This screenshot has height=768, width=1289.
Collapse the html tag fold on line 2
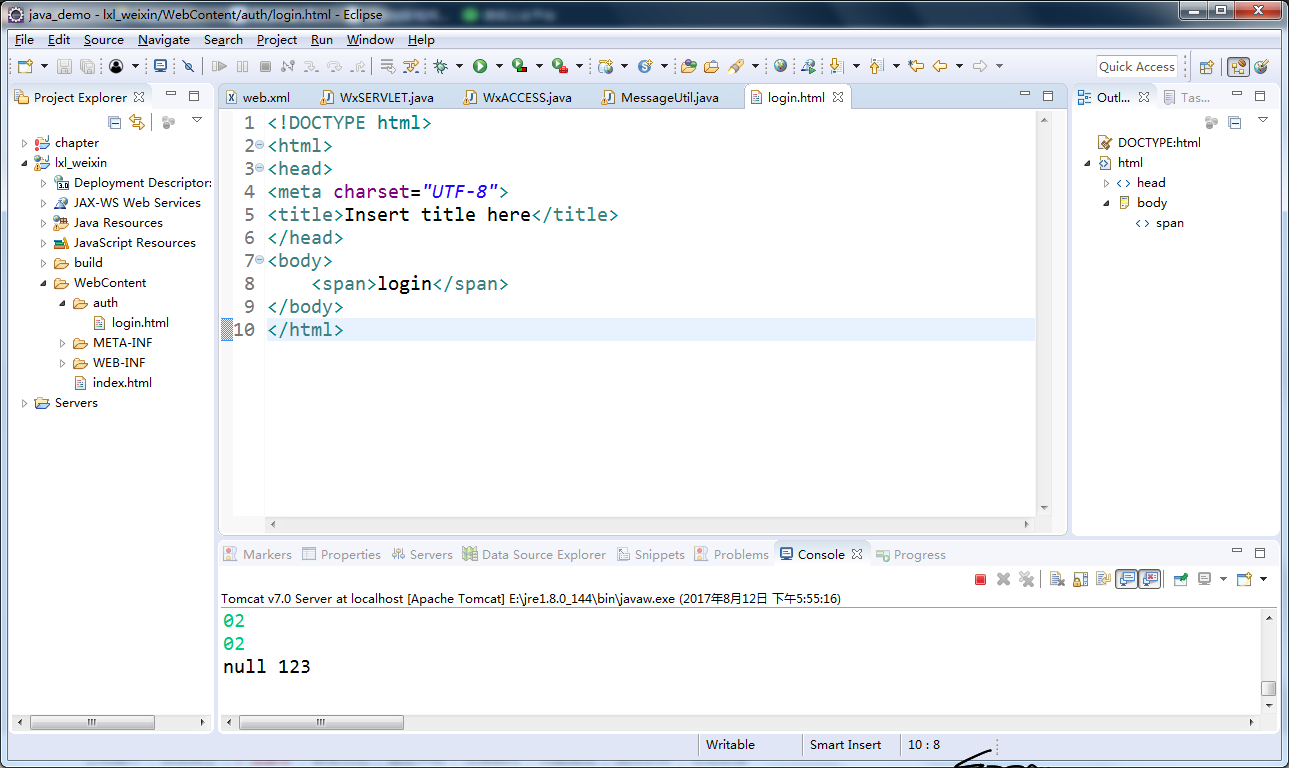coord(259,145)
